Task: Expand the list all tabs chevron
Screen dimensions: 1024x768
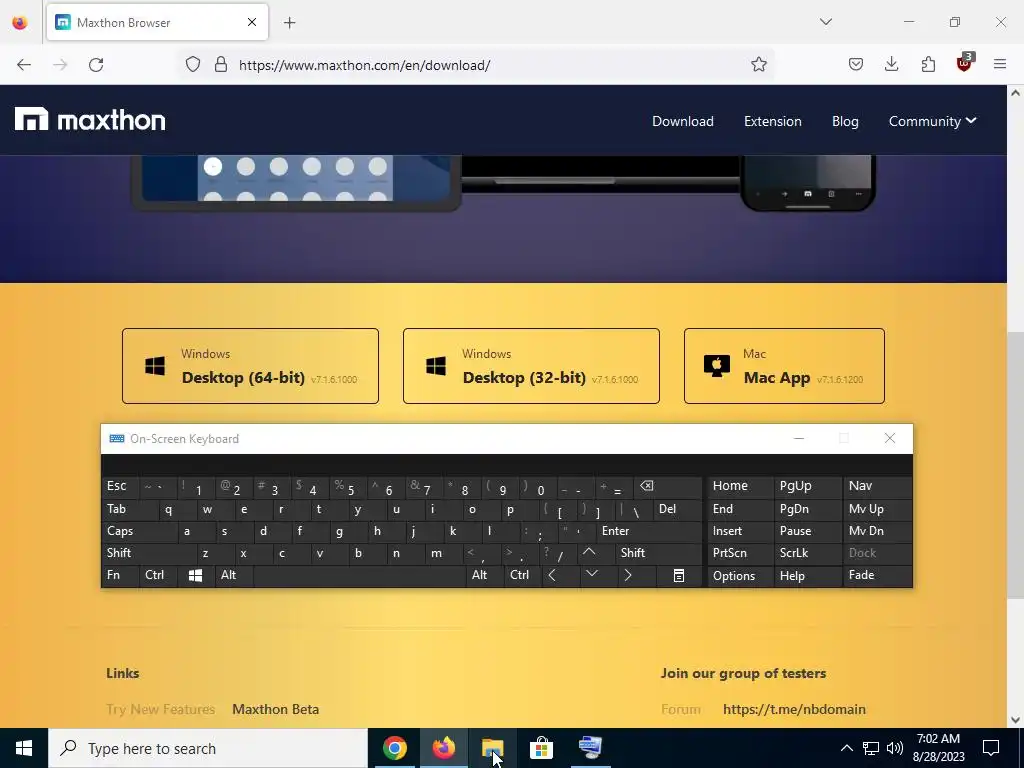Action: (825, 22)
